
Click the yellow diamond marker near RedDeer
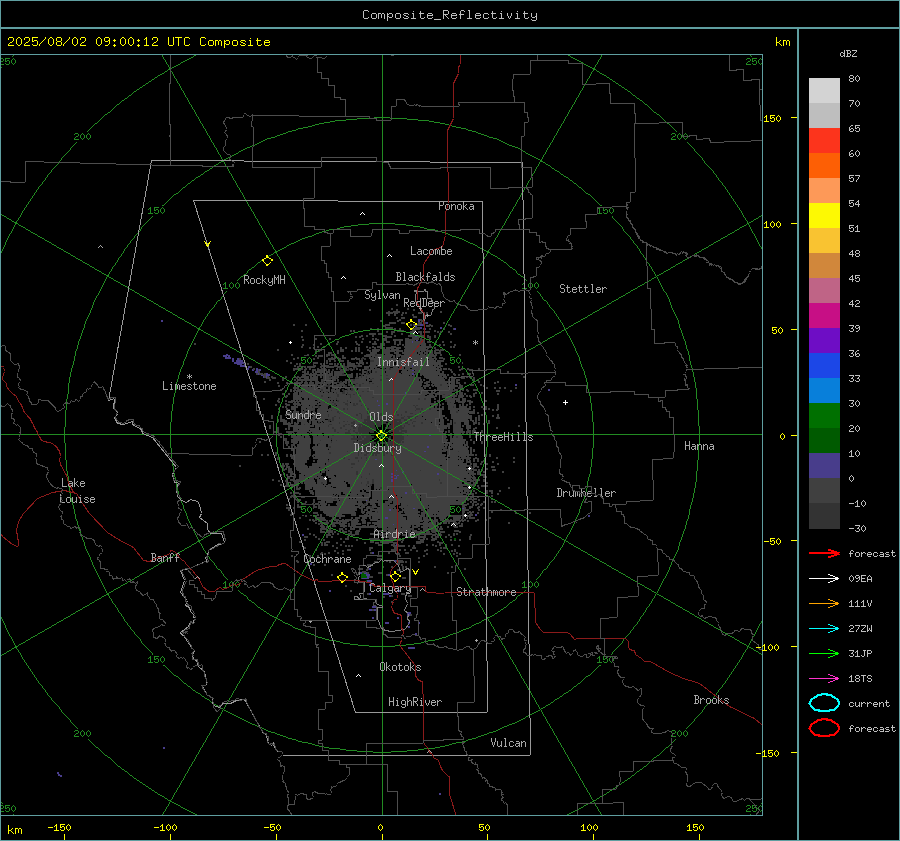[x=412, y=325]
